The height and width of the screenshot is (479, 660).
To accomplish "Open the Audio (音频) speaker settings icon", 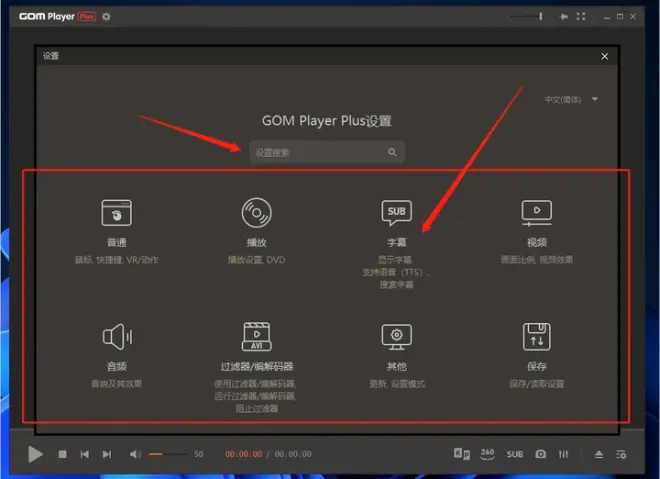I will (x=117, y=337).
